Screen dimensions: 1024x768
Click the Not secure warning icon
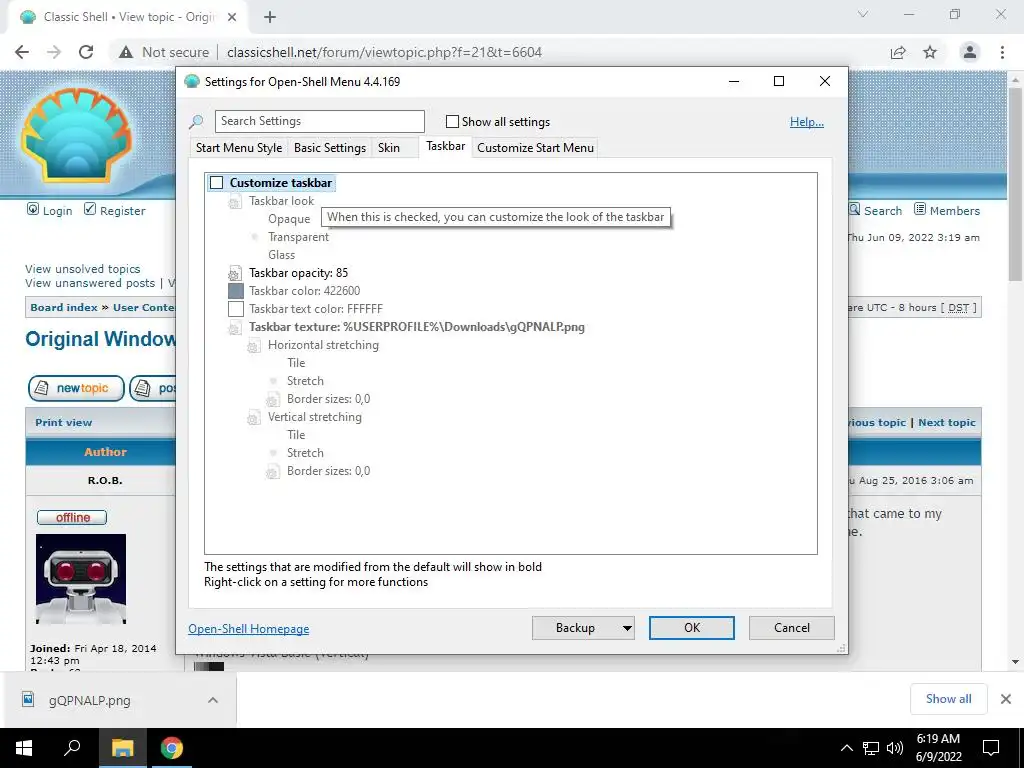pos(126,52)
